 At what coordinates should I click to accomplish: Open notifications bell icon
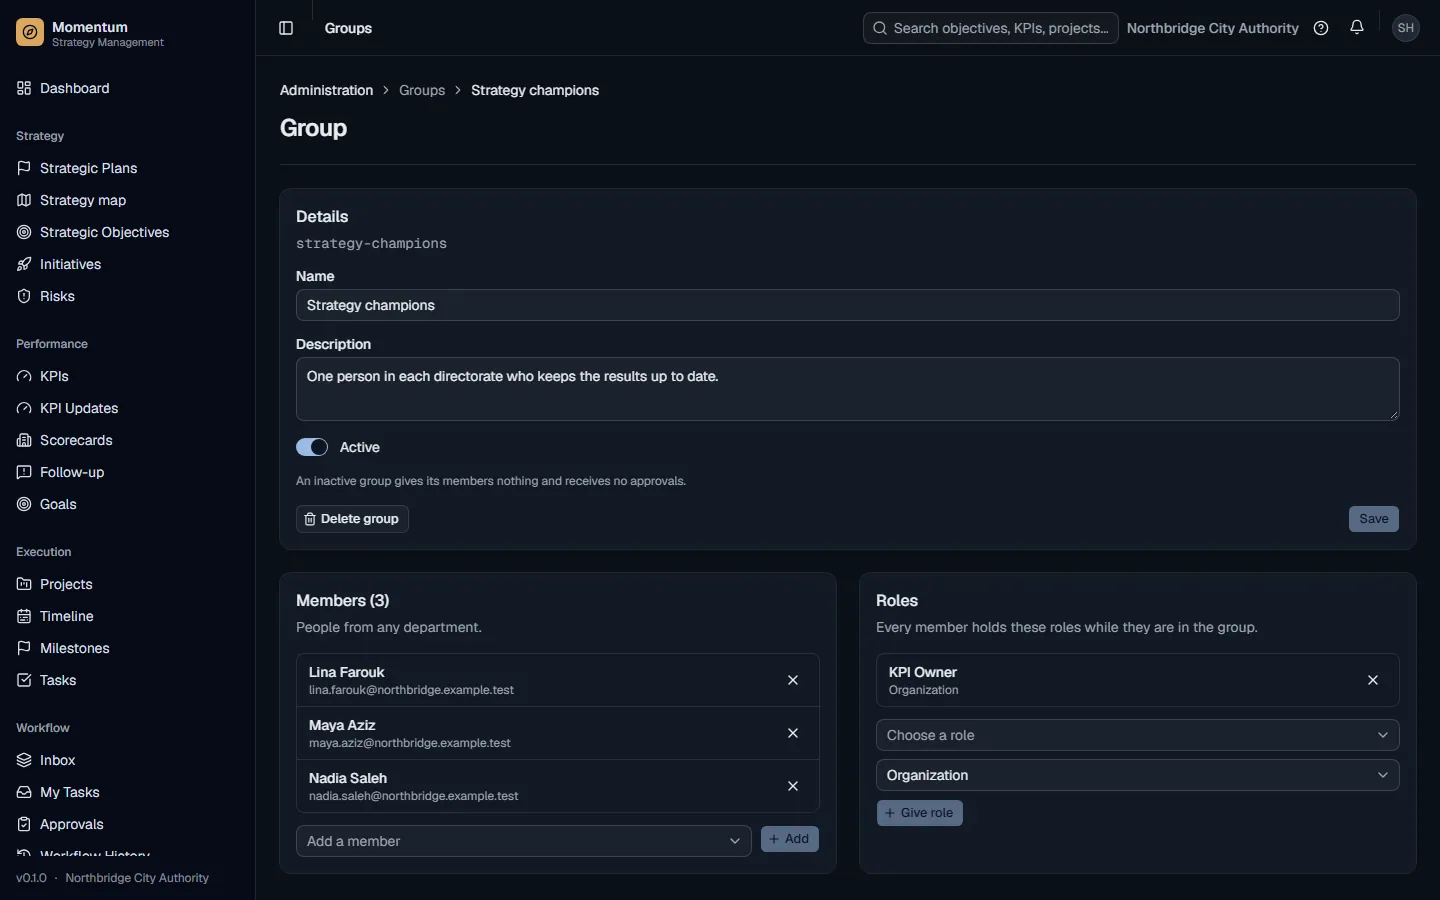coord(1357,28)
